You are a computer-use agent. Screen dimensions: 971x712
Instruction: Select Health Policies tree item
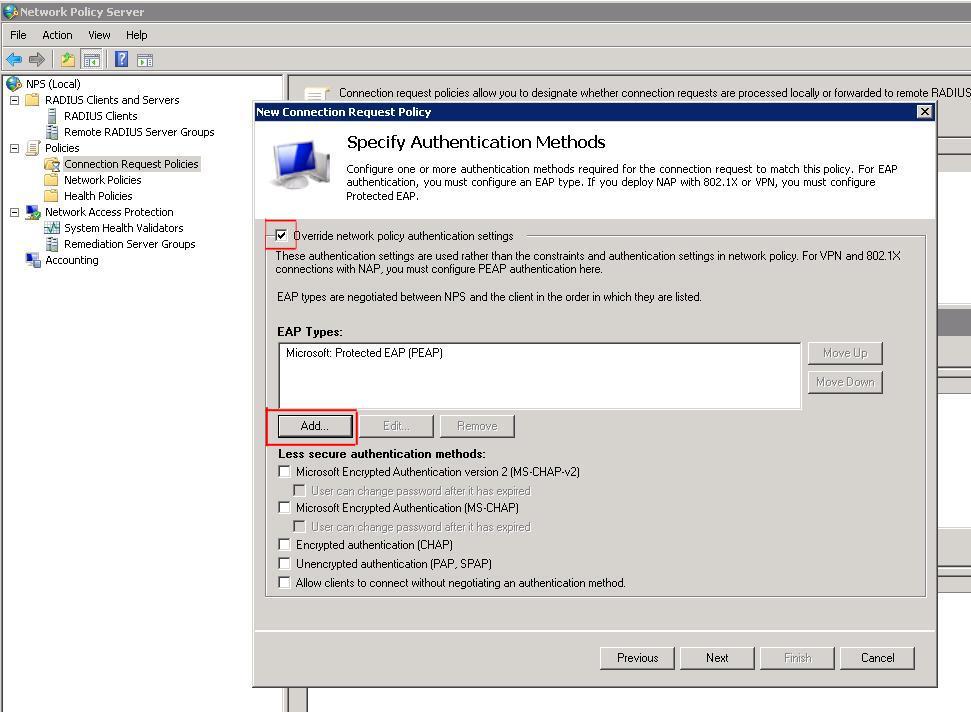[x=98, y=196]
